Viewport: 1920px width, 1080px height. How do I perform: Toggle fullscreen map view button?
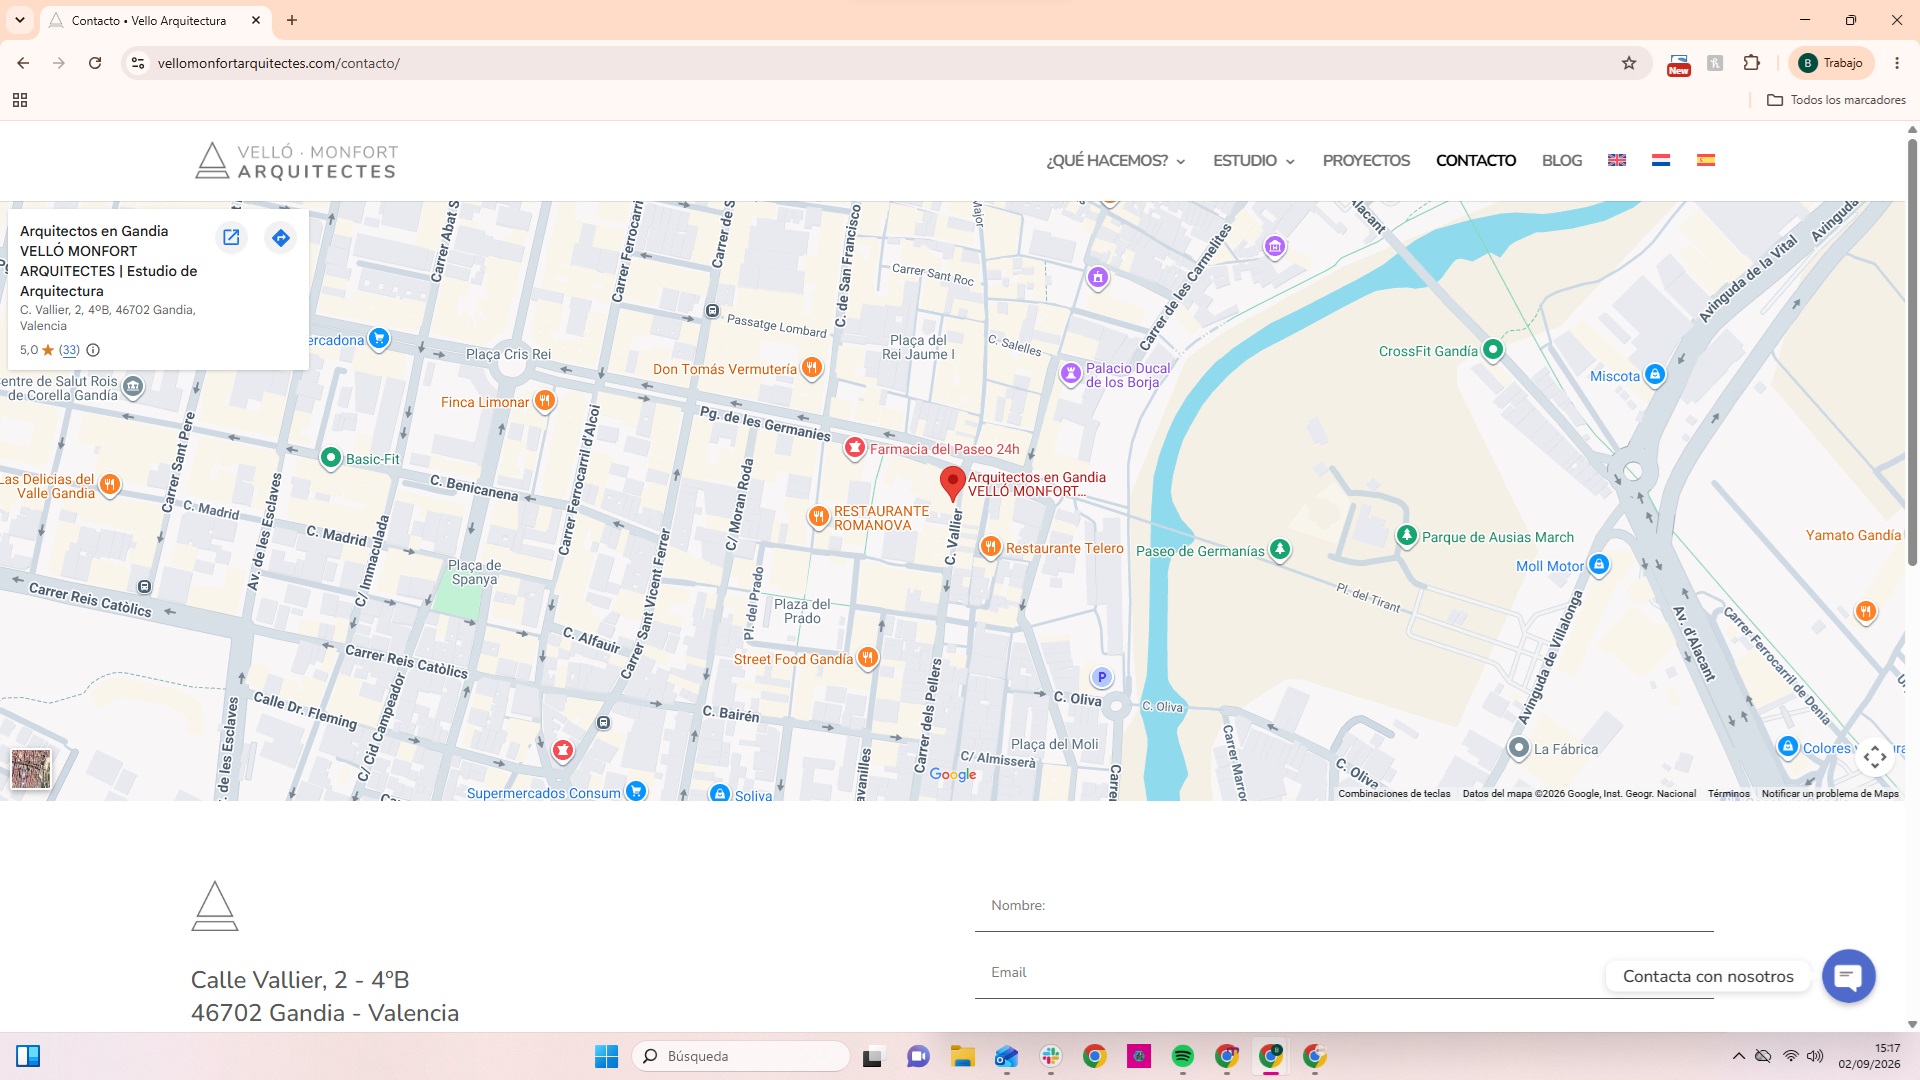tap(1875, 757)
